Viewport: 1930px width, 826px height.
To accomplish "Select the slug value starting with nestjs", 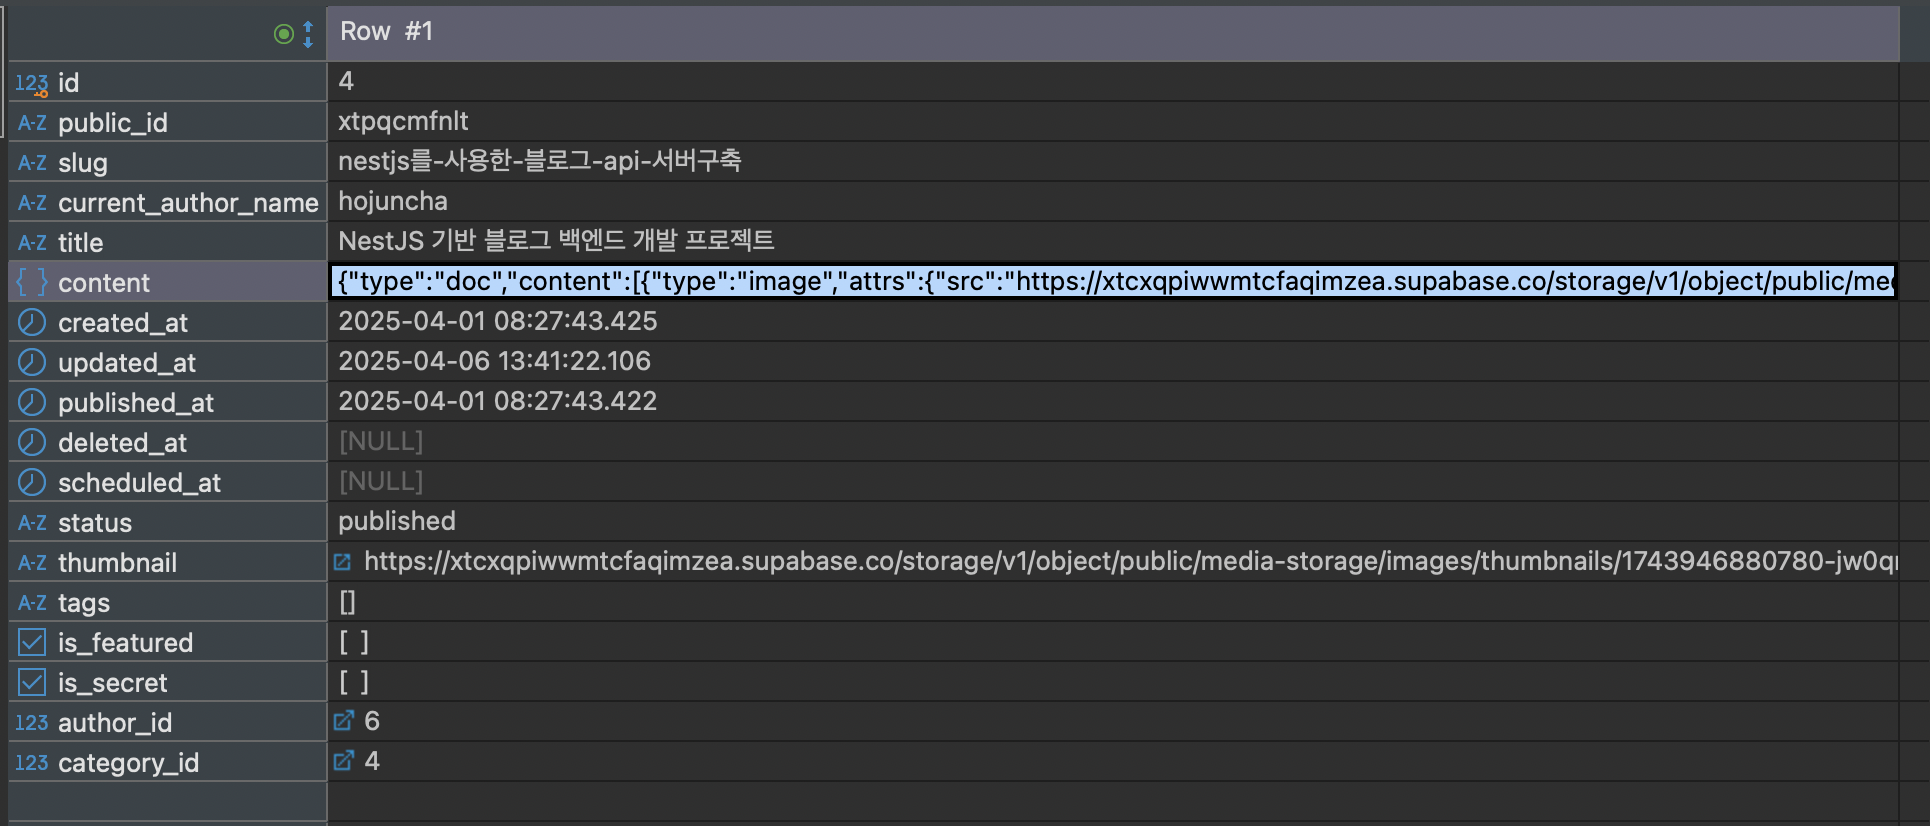I will [x=540, y=161].
